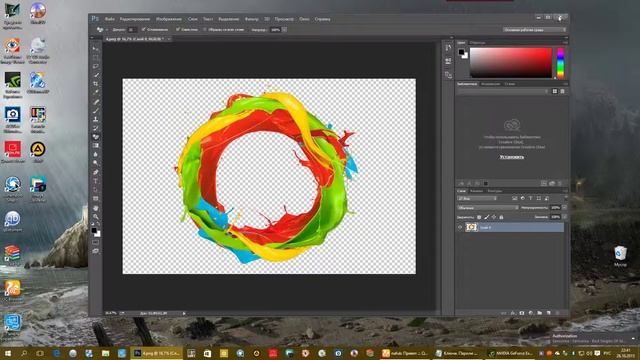Switch to the Styles tab
The image size is (640, 360).
click(x=509, y=84)
